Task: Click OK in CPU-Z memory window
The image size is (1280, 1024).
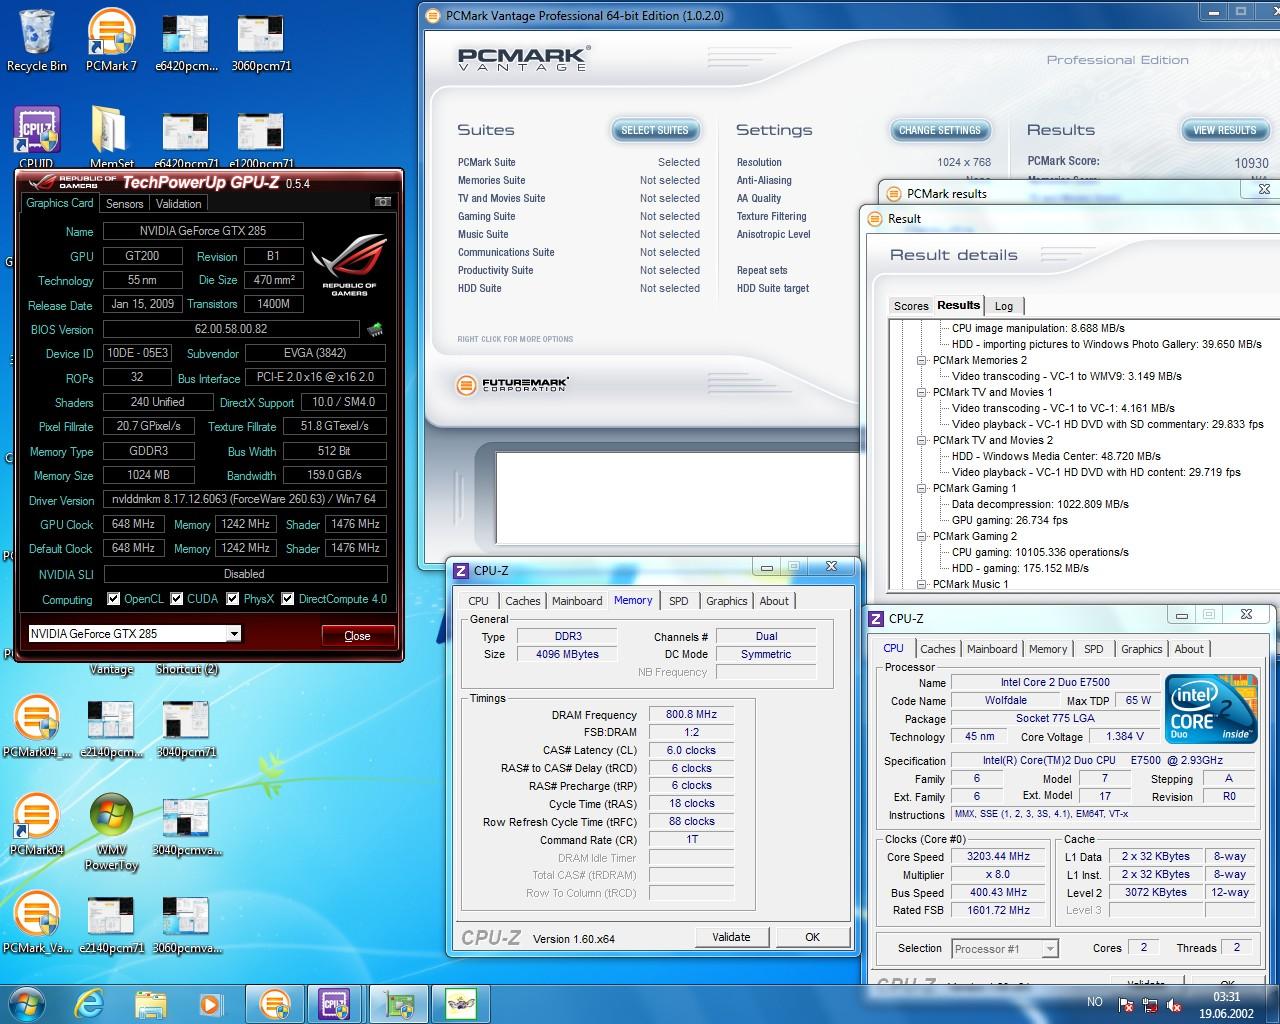Action: point(812,937)
